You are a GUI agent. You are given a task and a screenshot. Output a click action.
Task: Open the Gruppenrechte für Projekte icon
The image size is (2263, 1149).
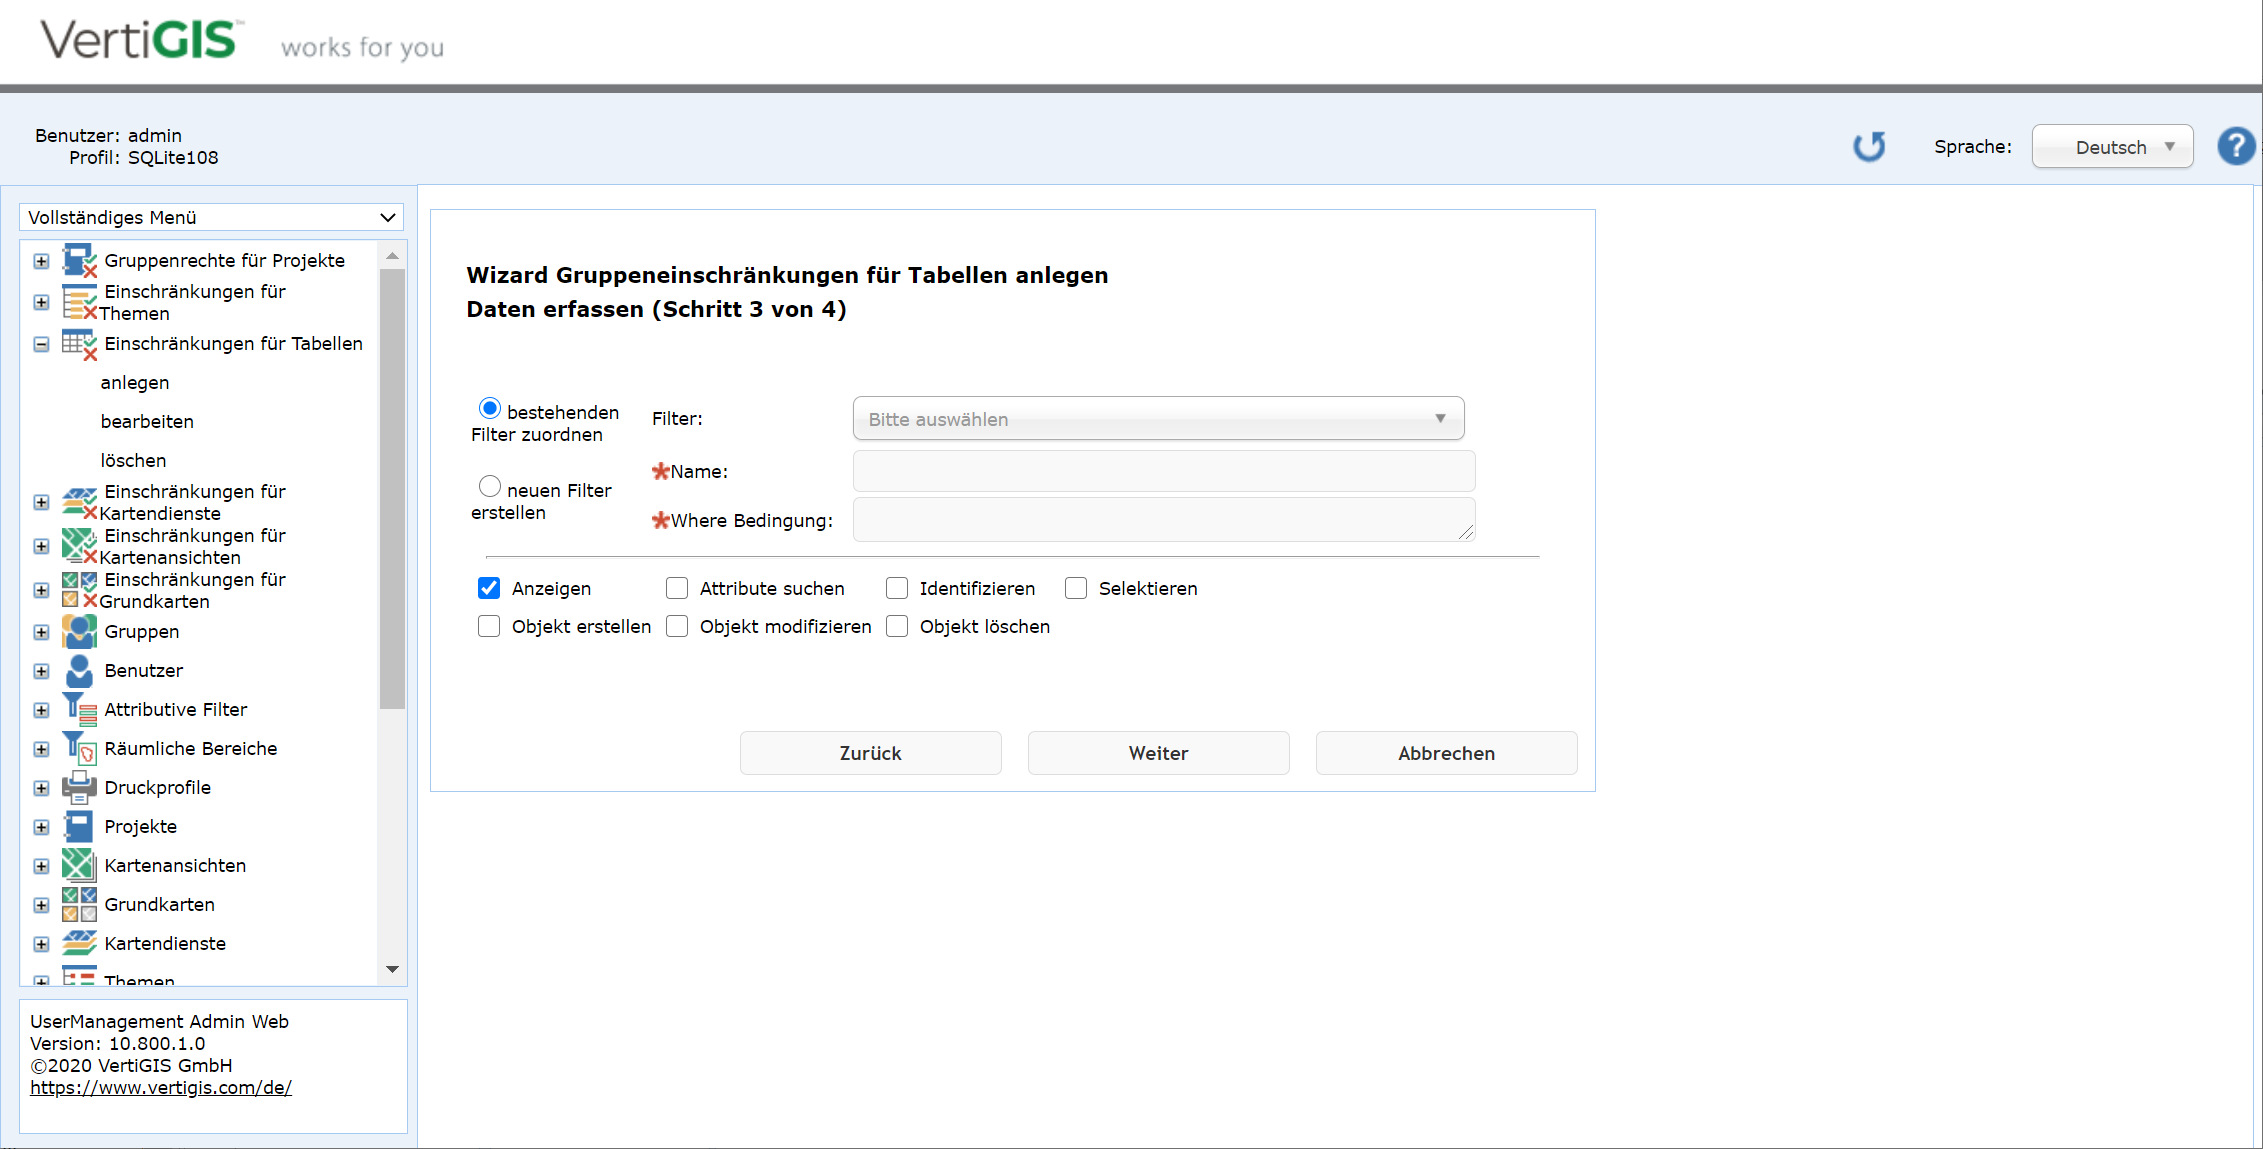tap(78, 259)
